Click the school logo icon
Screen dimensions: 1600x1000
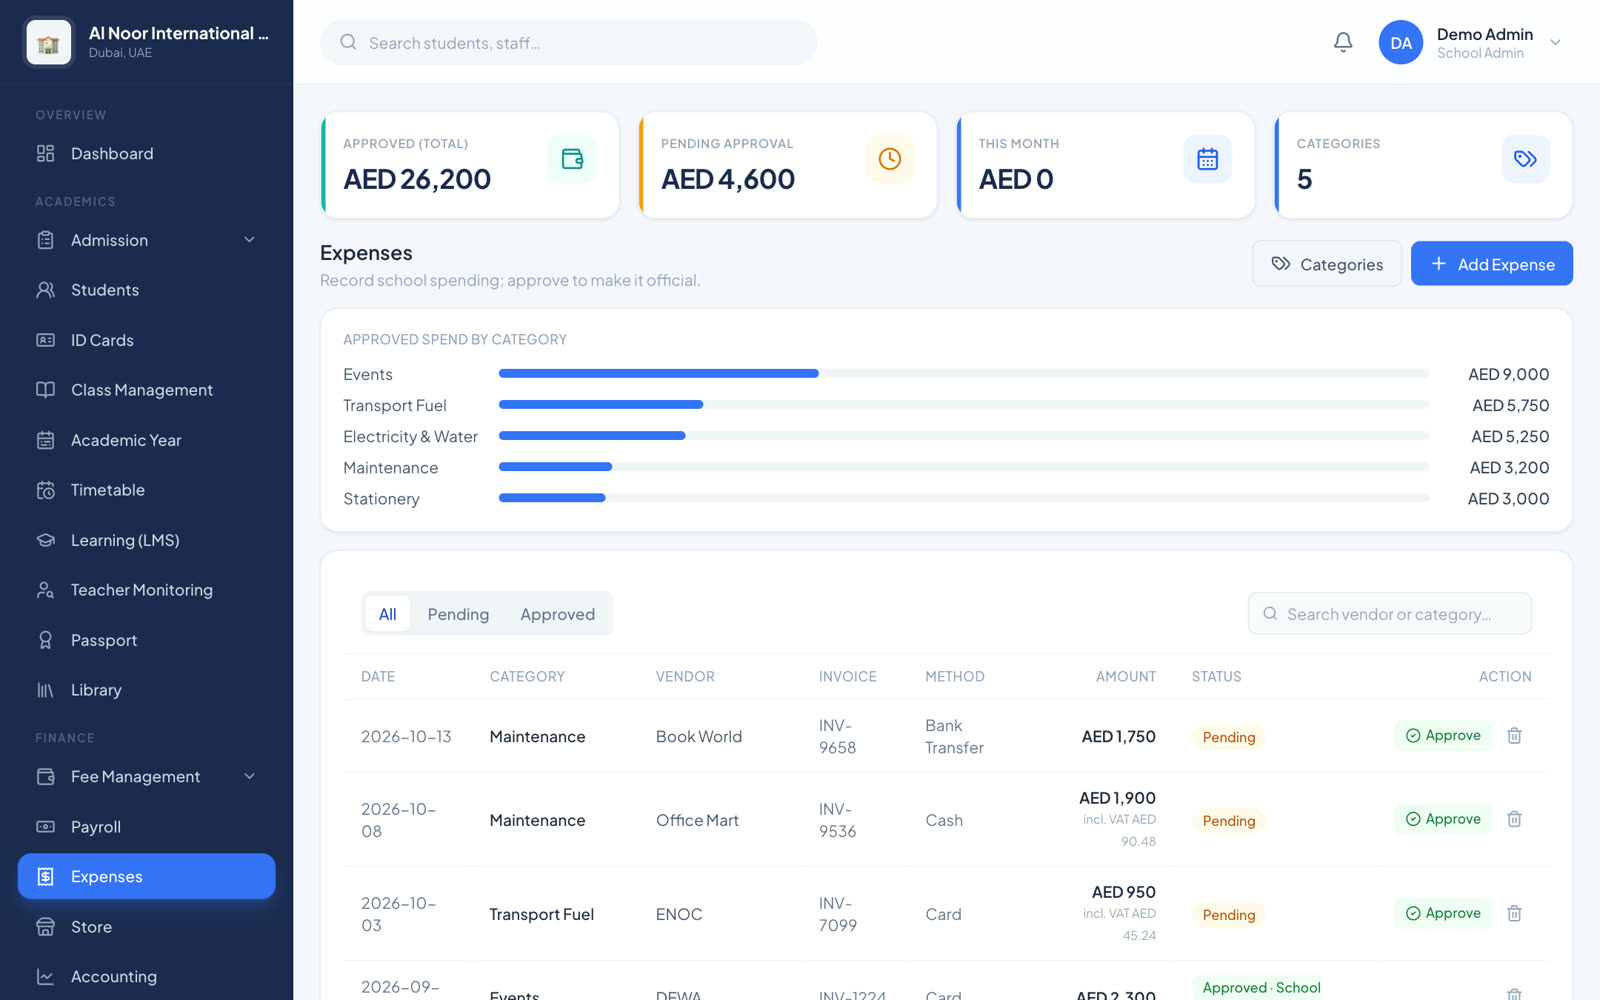pyautogui.click(x=48, y=42)
